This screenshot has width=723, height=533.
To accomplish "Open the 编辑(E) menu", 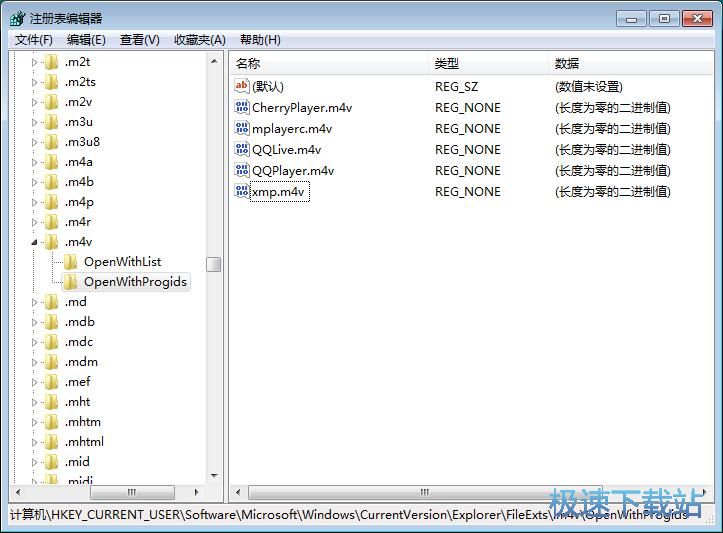I will click(86, 40).
